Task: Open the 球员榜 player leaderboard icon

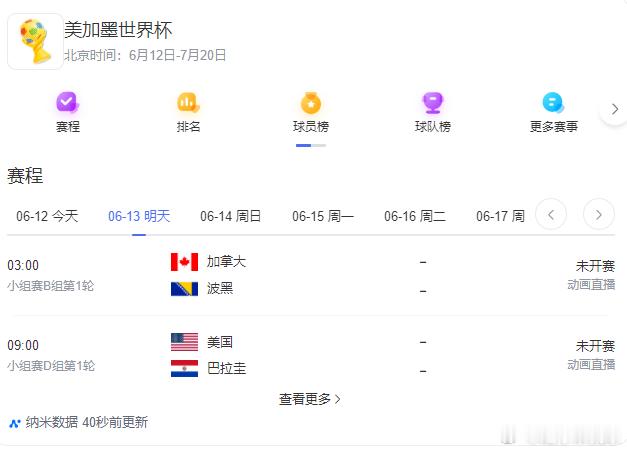Action: coord(311,103)
